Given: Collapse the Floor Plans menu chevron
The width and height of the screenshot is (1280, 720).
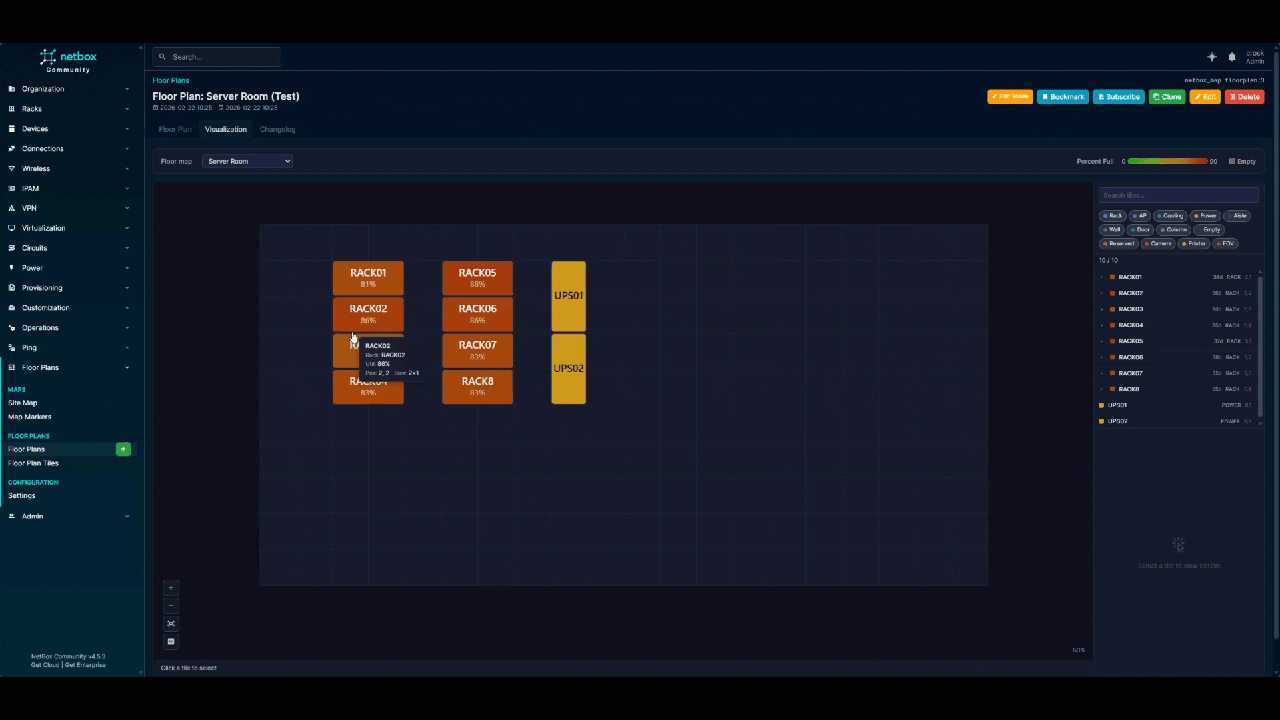Looking at the screenshot, I should click(127, 368).
